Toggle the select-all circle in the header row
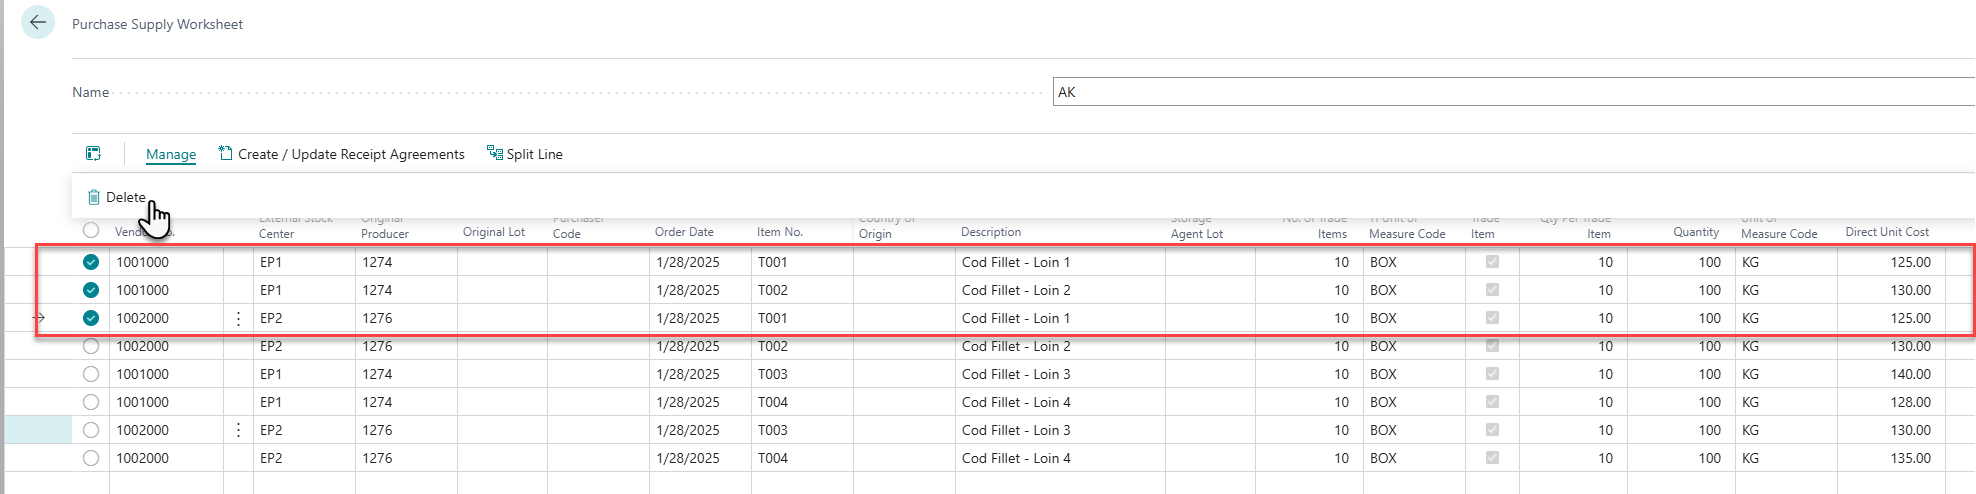Image resolution: width=1976 pixels, height=494 pixels. pyautogui.click(x=91, y=231)
